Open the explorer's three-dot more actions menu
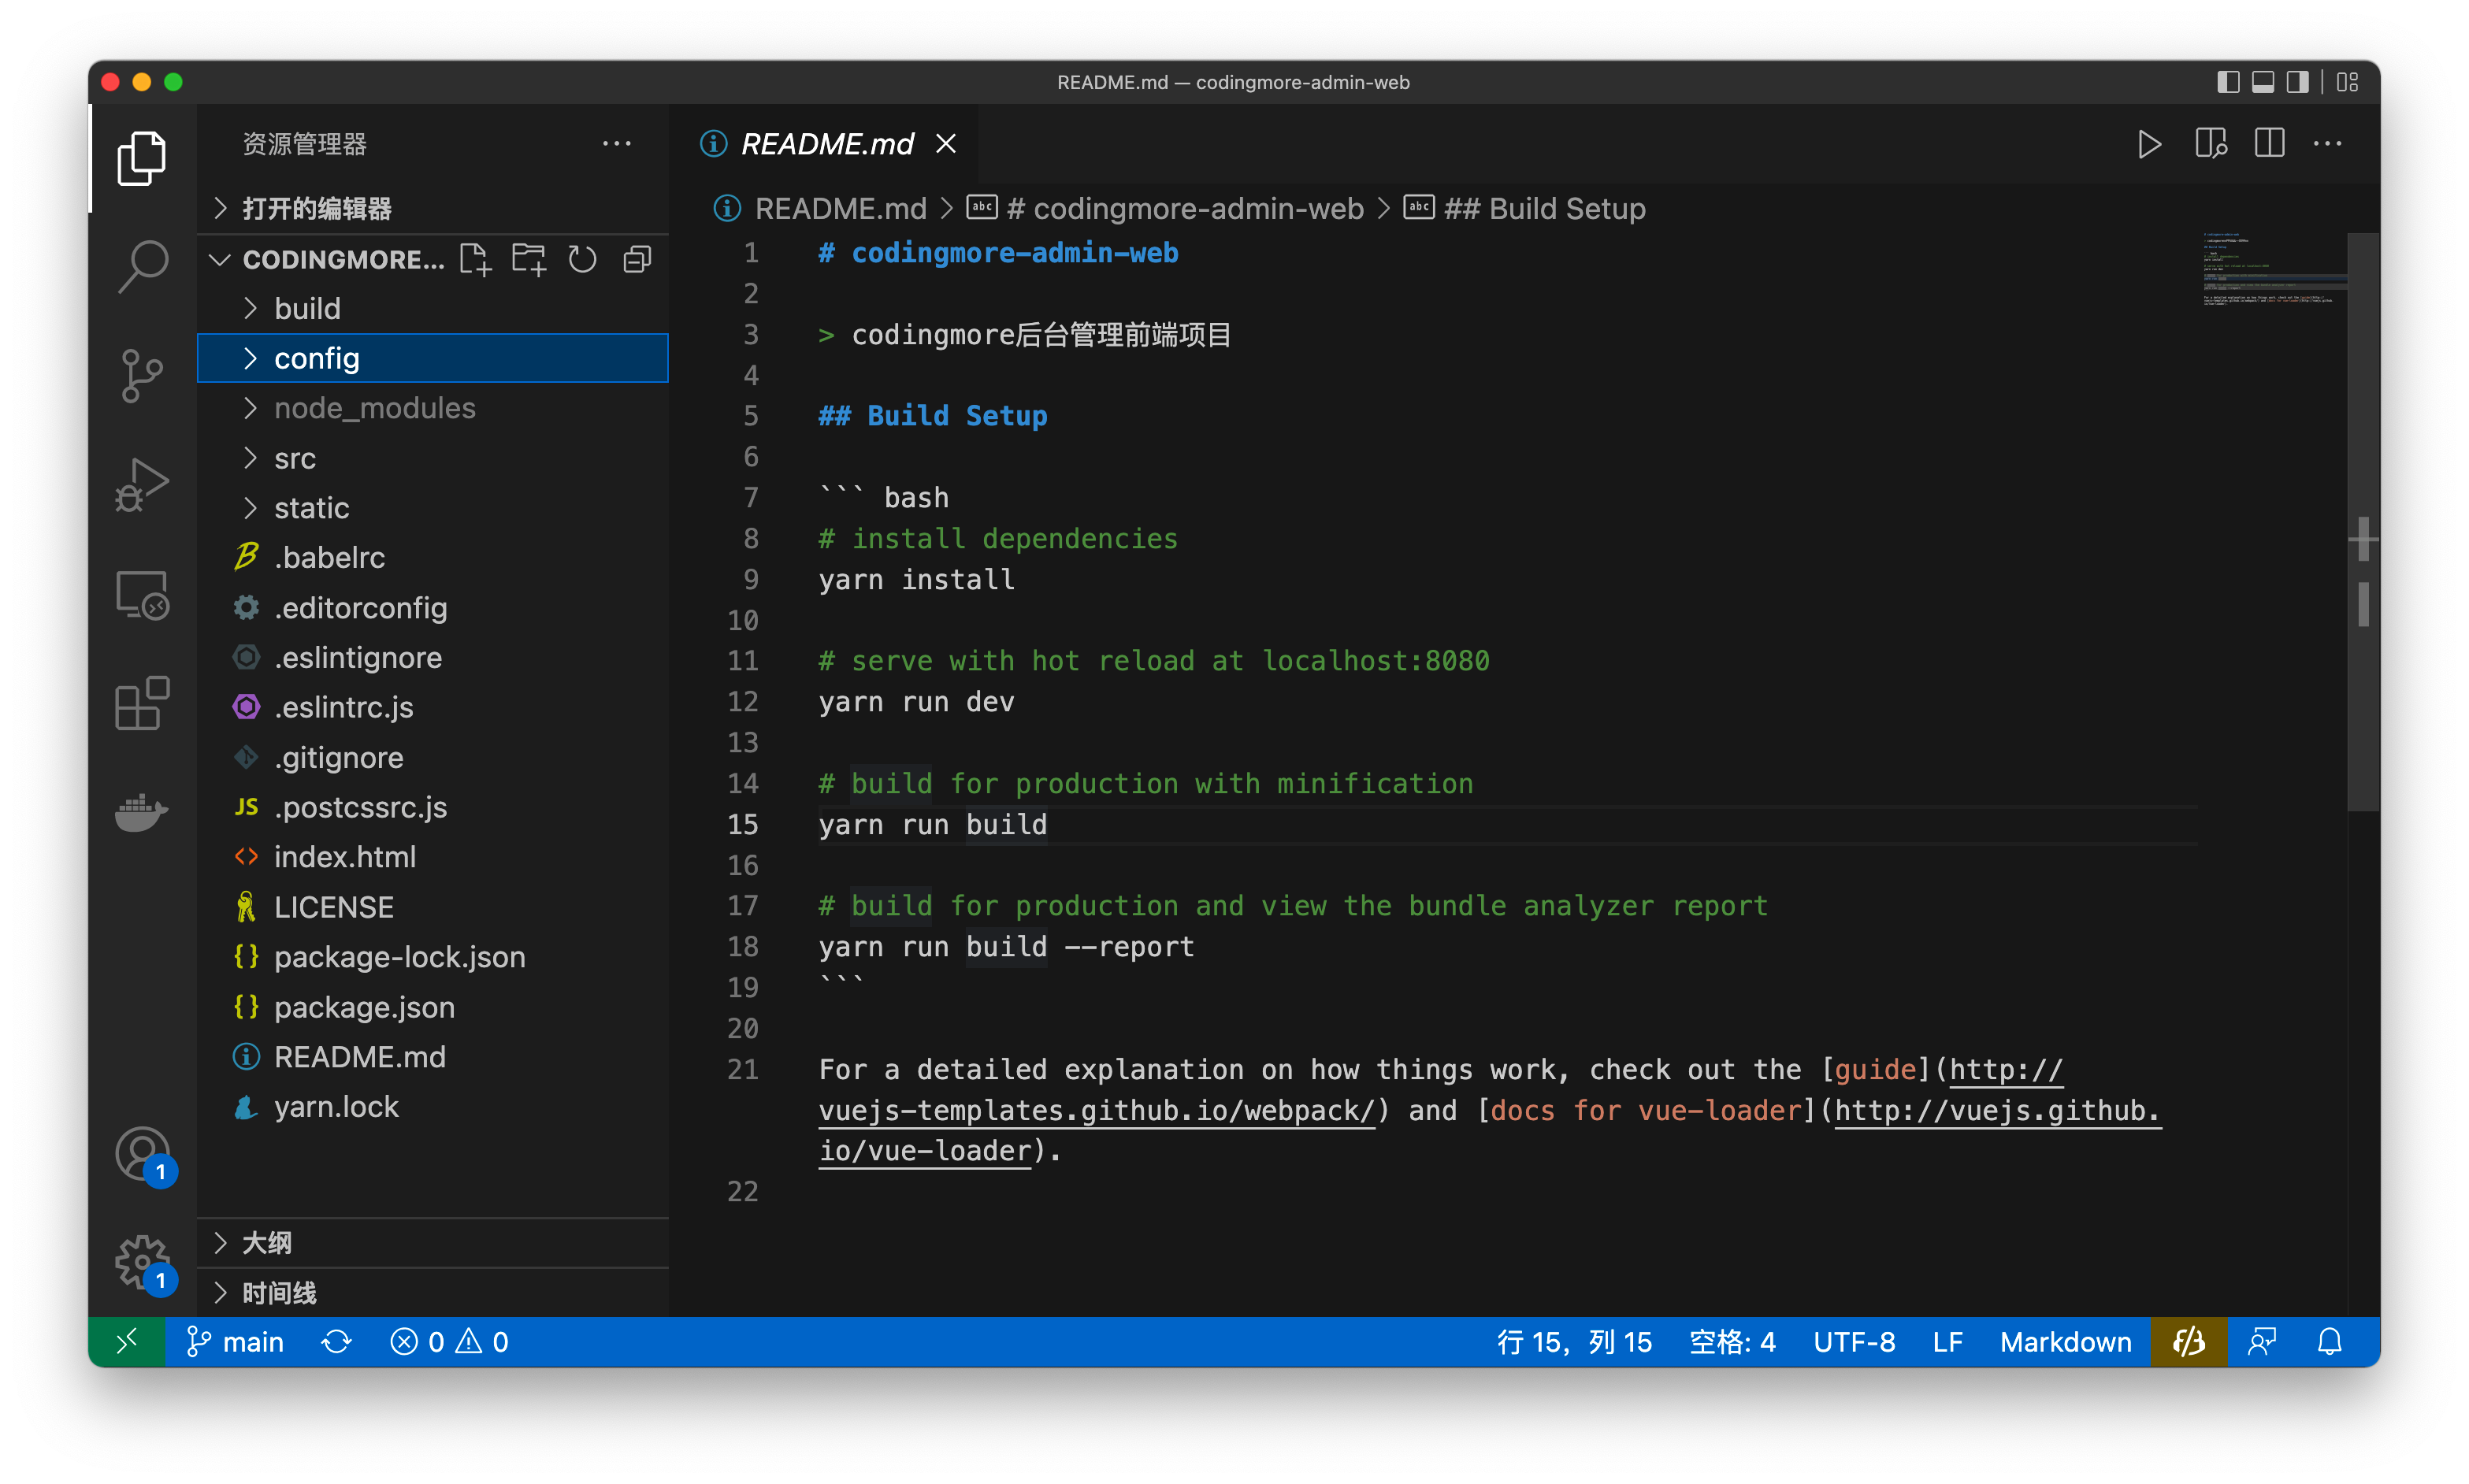 (617, 144)
